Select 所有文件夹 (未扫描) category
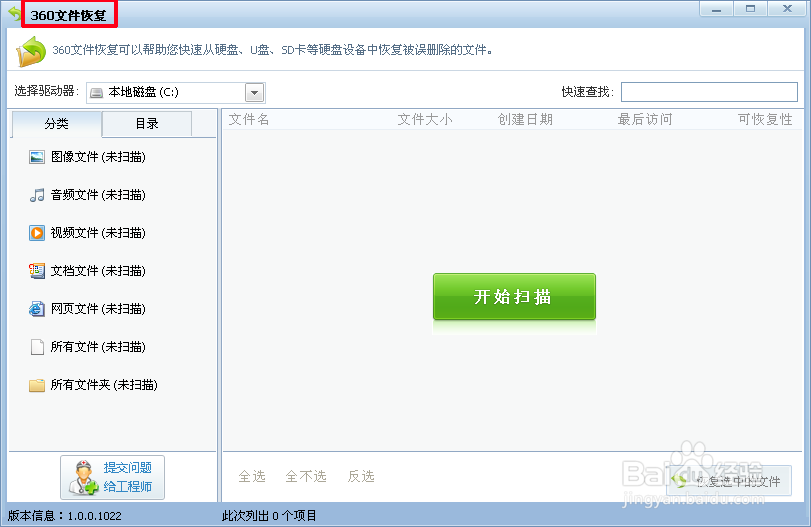 93,385
